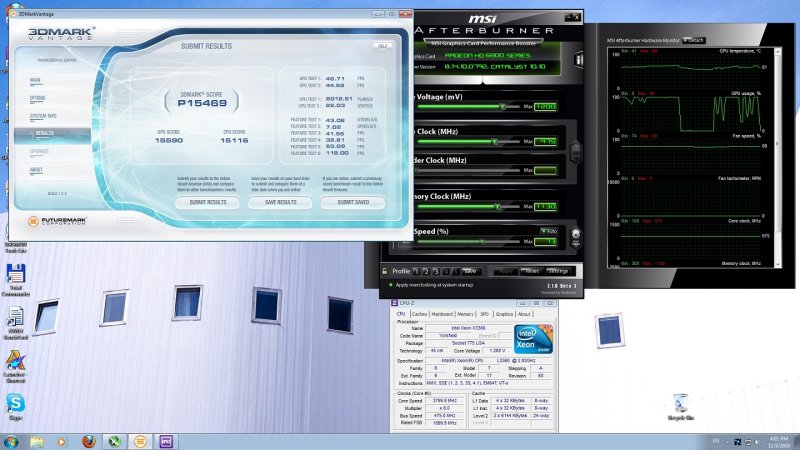Select Afterburner profile slot 1
This screenshot has height=450, width=800.
pos(416,271)
